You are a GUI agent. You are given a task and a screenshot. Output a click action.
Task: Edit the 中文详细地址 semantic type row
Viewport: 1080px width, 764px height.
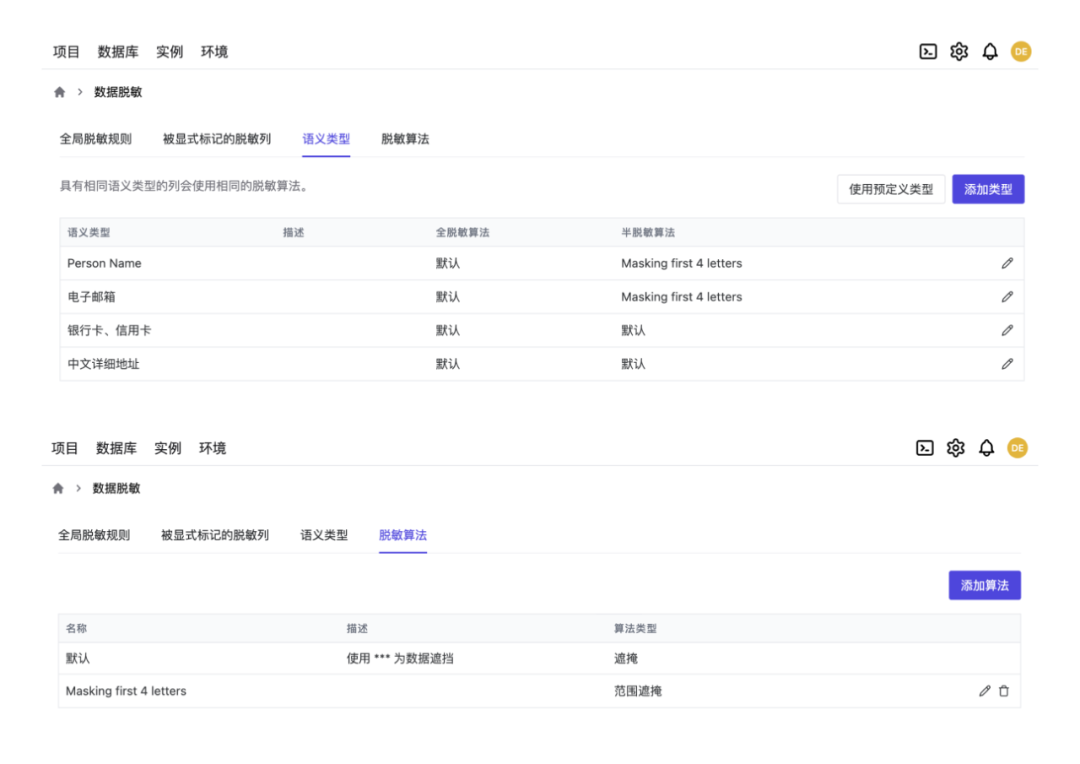point(1007,364)
